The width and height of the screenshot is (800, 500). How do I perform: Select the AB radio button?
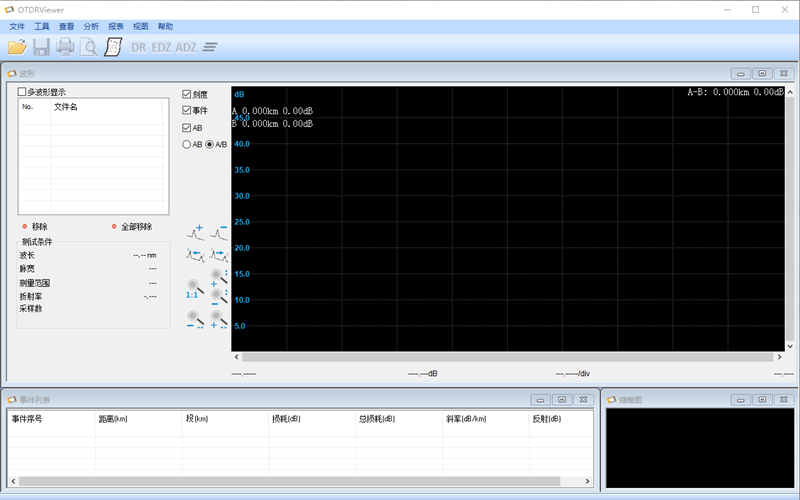point(187,144)
